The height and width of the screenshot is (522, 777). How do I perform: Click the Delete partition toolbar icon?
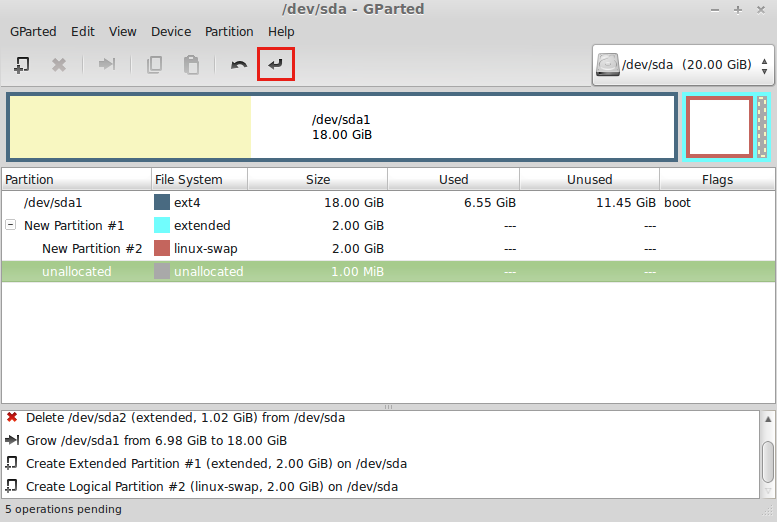coord(59,65)
